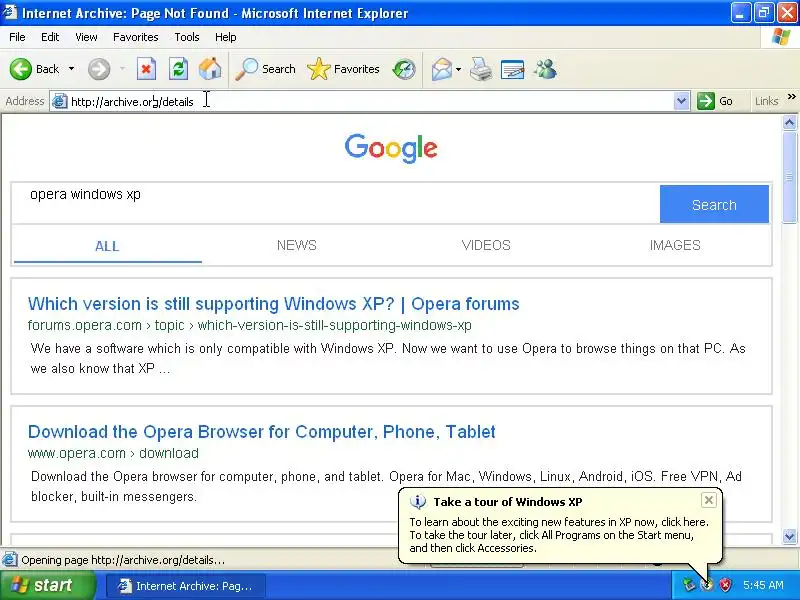Open the Mail envelope icon

[x=442, y=69]
